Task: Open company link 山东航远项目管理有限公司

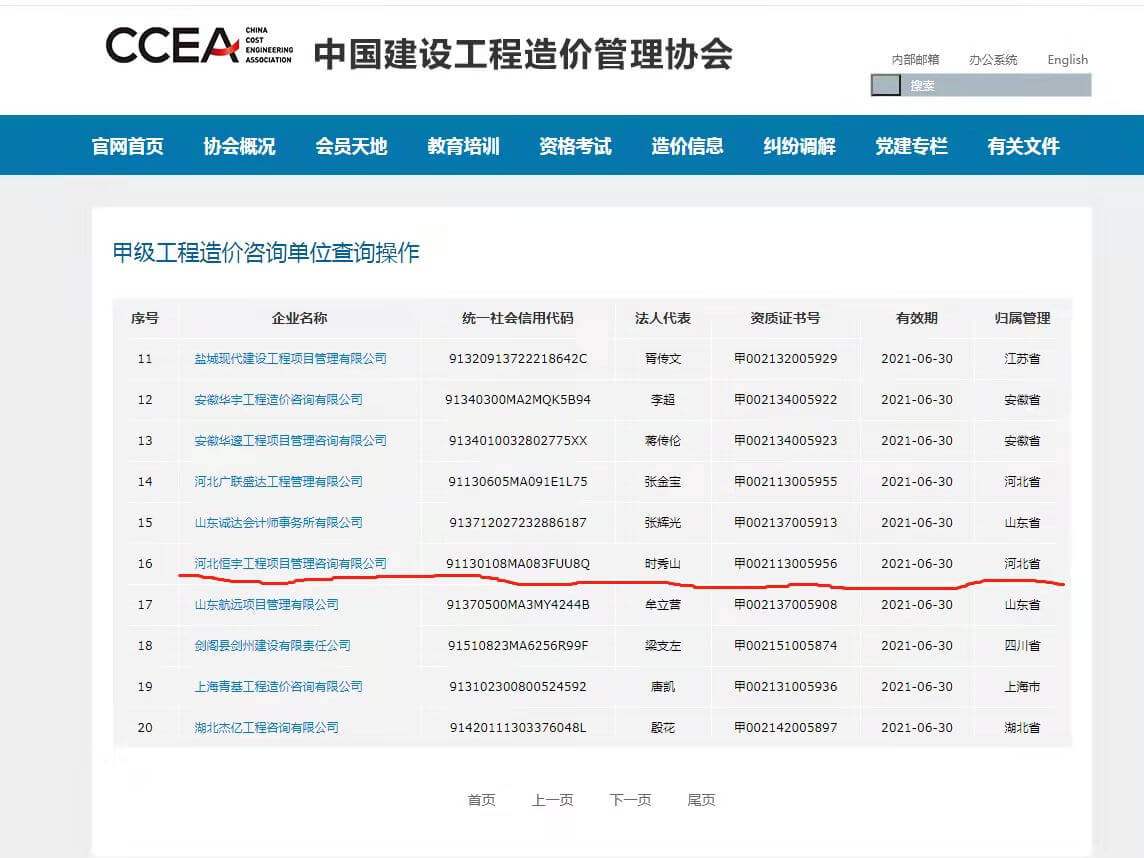Action: coord(266,604)
